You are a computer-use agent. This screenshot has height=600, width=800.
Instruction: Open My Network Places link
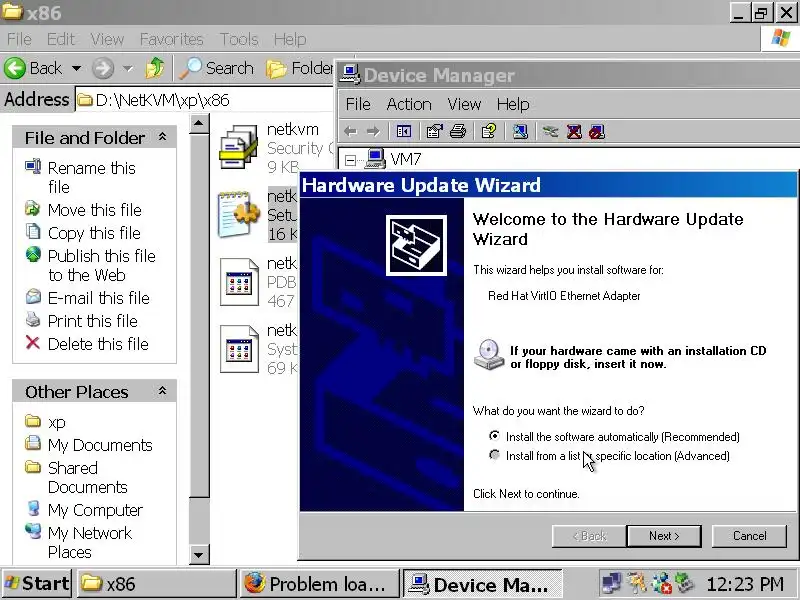tap(90, 542)
